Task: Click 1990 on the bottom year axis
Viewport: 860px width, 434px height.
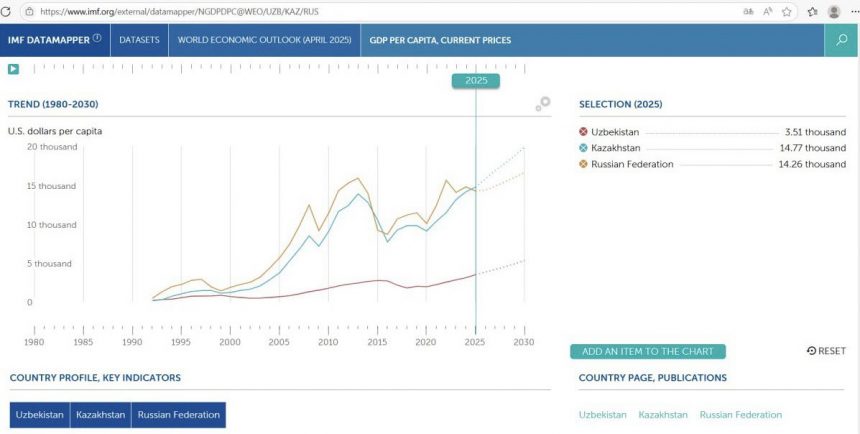Action: click(132, 342)
